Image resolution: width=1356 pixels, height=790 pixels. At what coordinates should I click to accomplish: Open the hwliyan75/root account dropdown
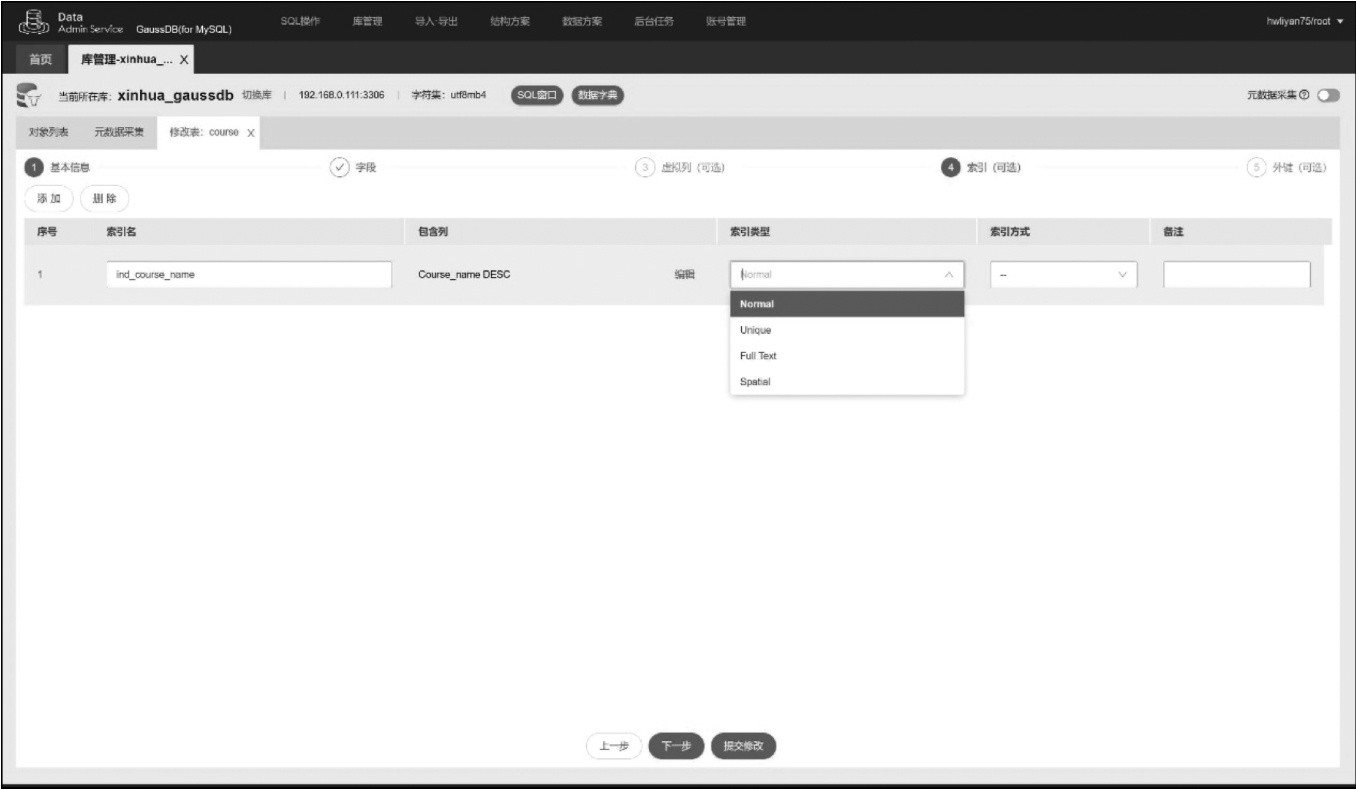pos(1304,22)
